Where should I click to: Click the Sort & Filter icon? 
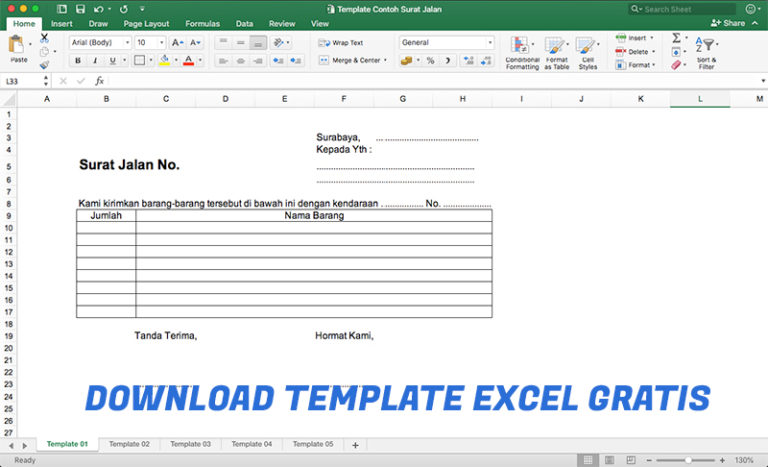coord(708,52)
